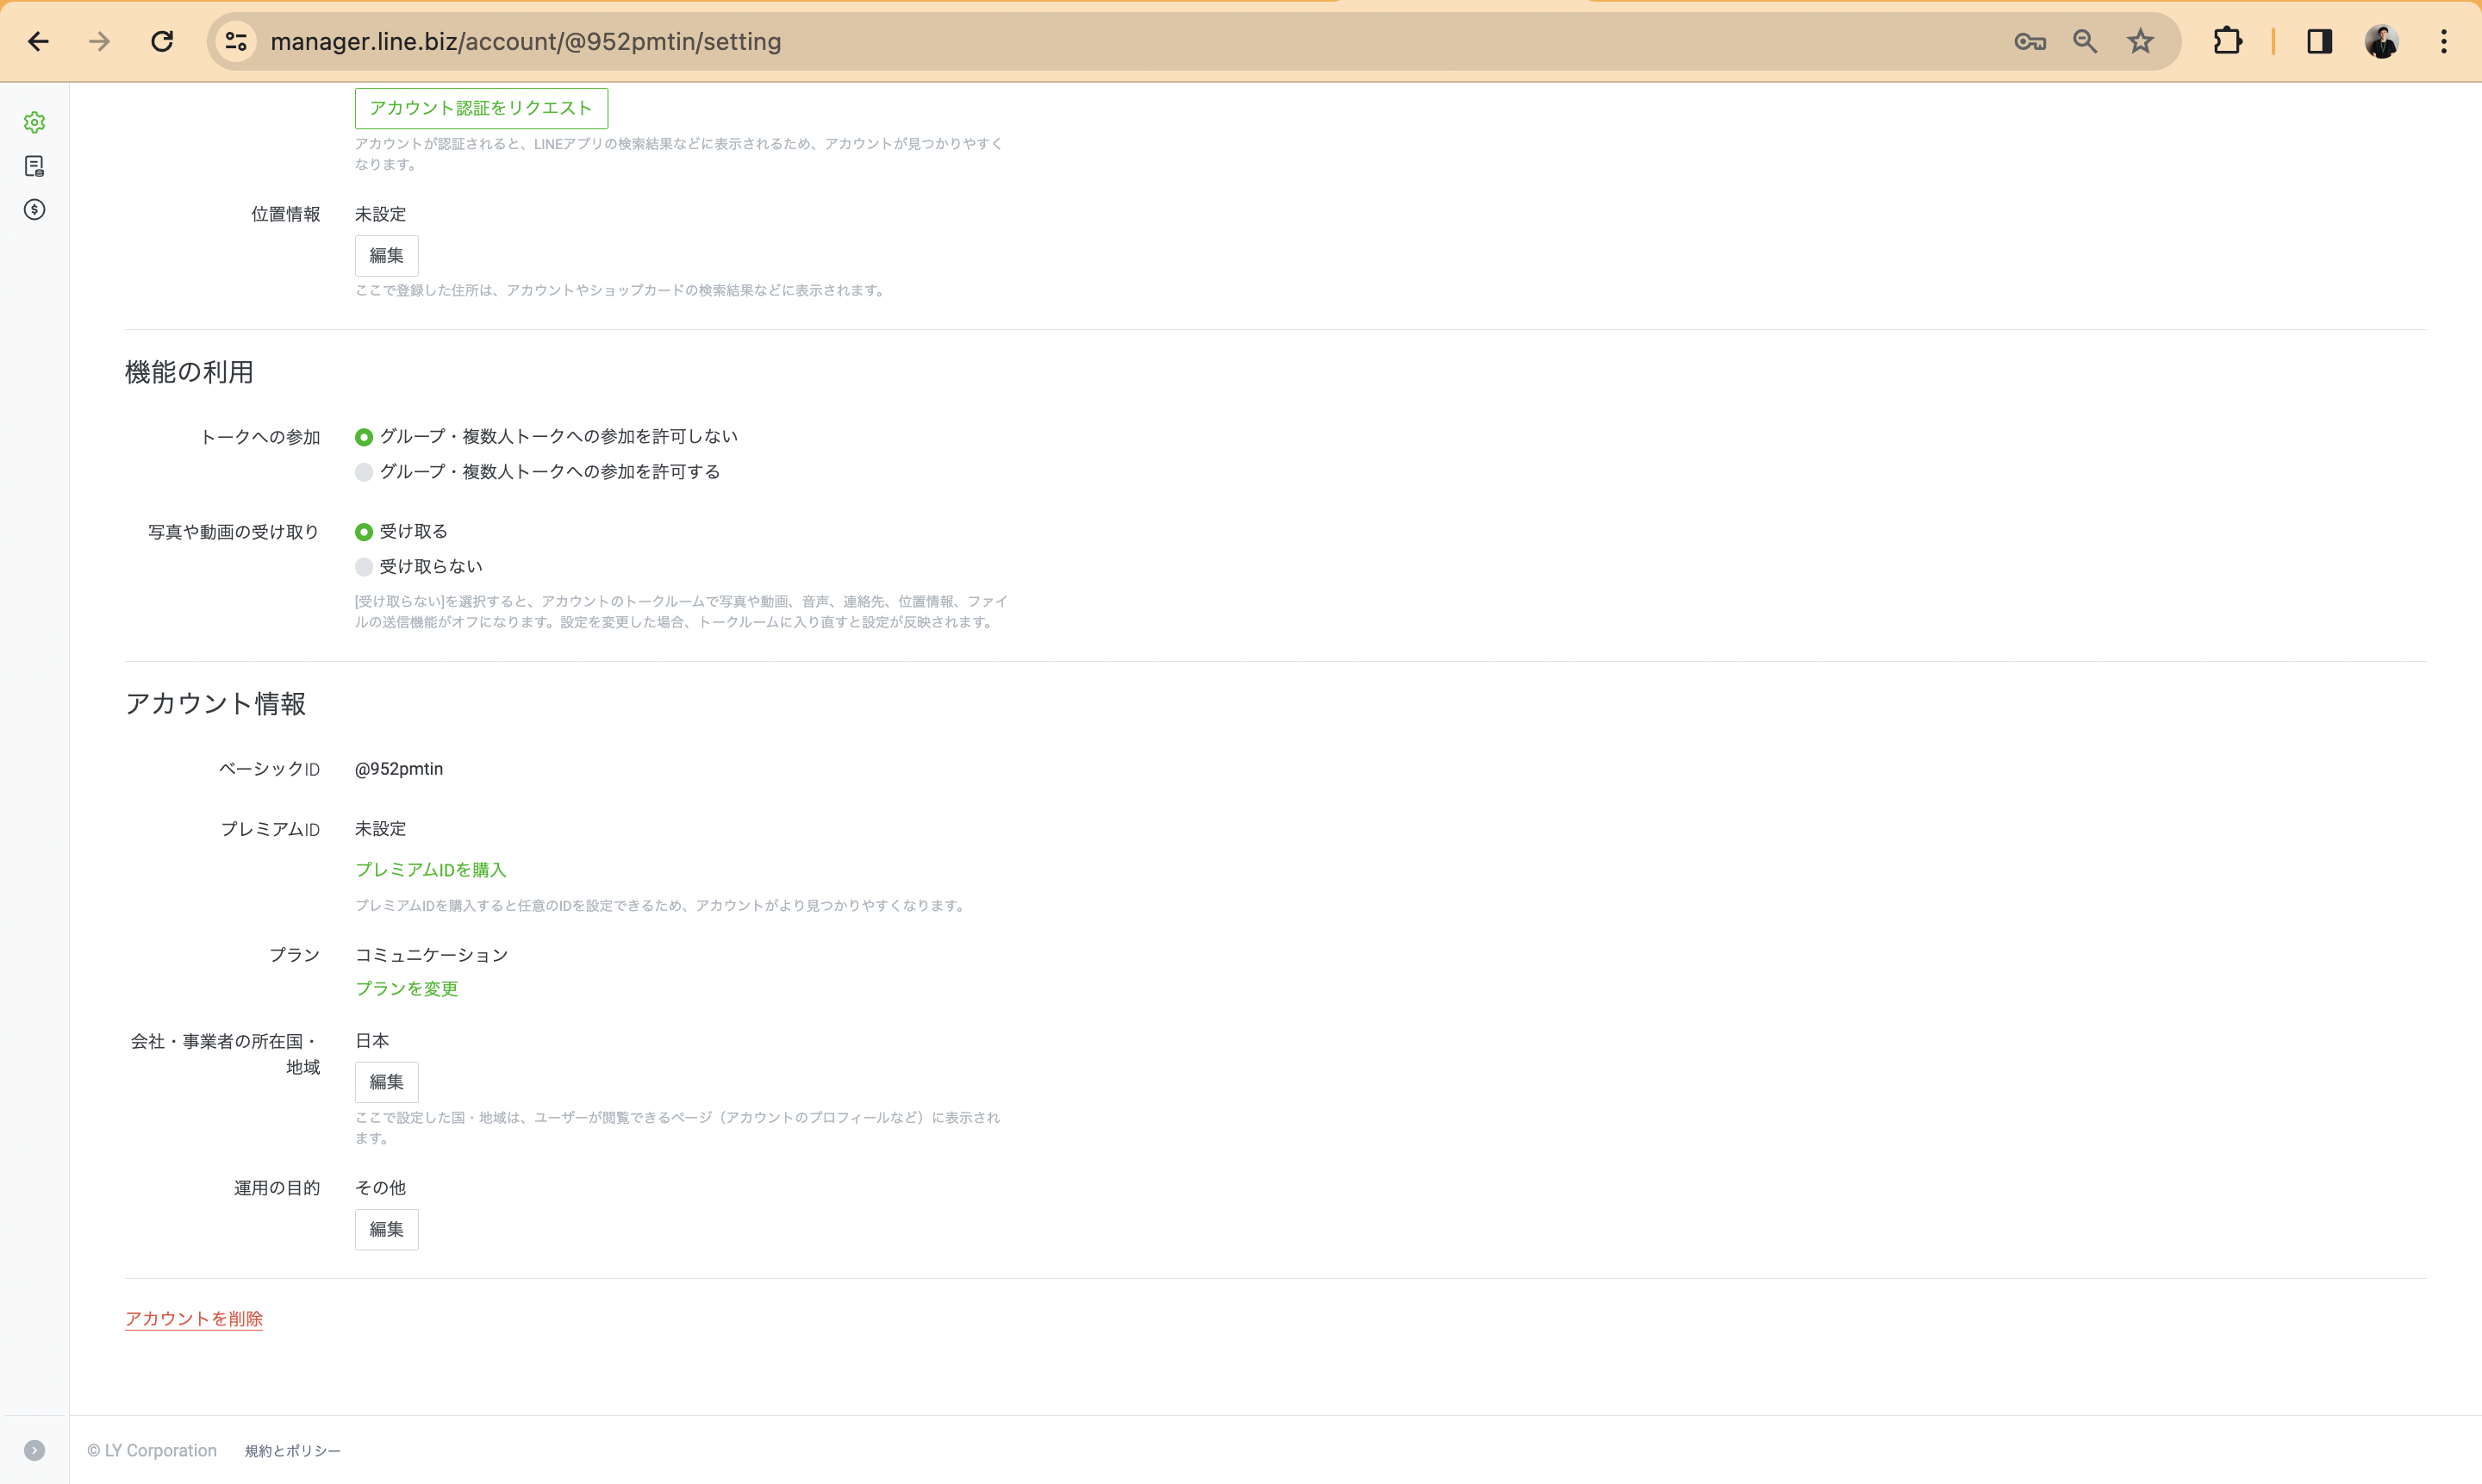Click the red アカウントを削除 link
The height and width of the screenshot is (1484, 2482).
tap(194, 1319)
